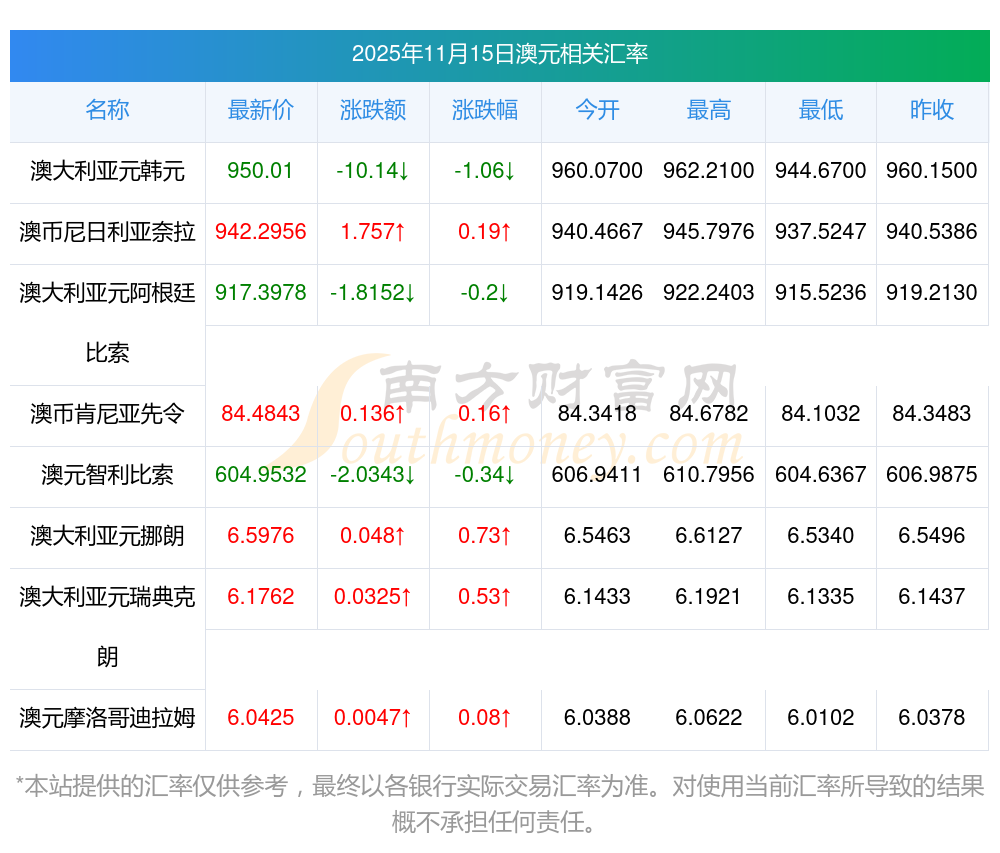Click the open price 940.4667
This screenshot has width=1000, height=853.
pos(597,232)
